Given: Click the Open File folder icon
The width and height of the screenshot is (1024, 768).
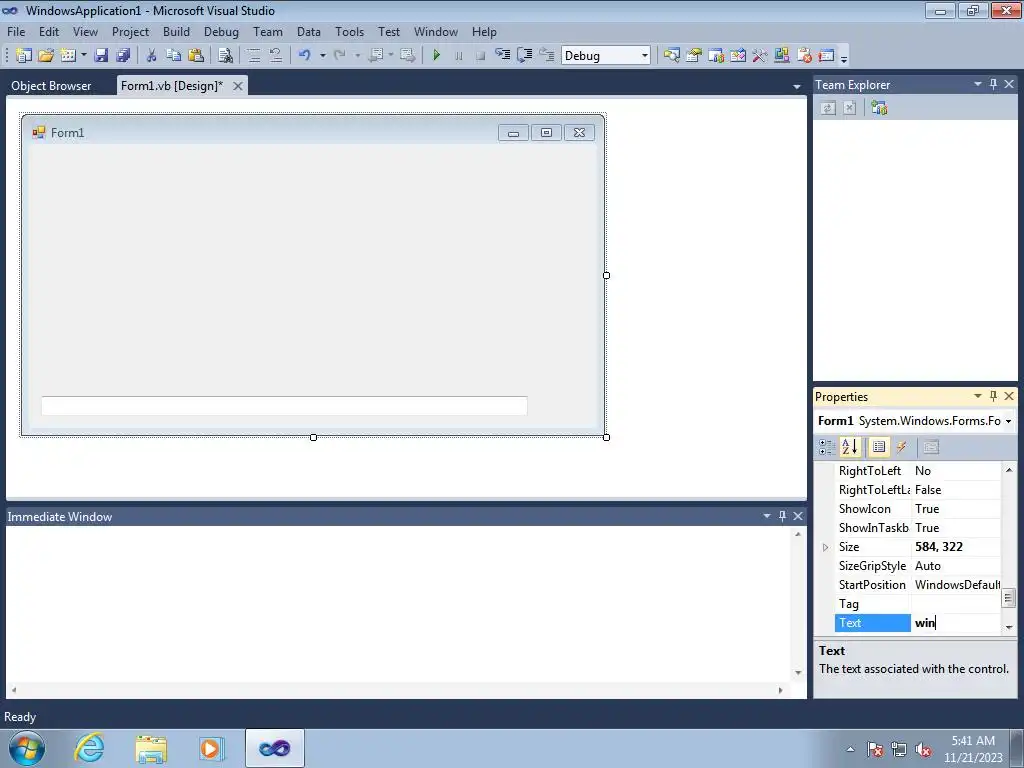Looking at the screenshot, I should click(46, 56).
